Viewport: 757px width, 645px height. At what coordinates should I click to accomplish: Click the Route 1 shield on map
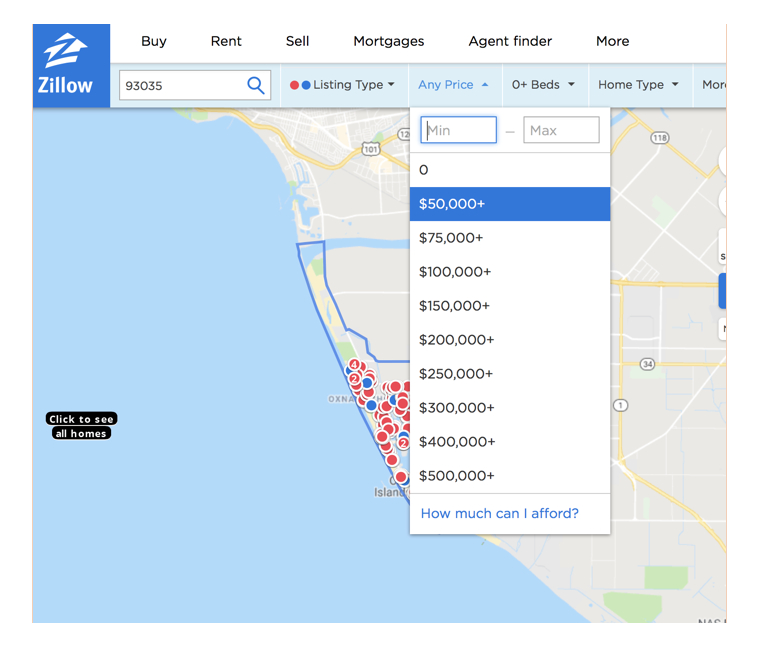(621, 405)
